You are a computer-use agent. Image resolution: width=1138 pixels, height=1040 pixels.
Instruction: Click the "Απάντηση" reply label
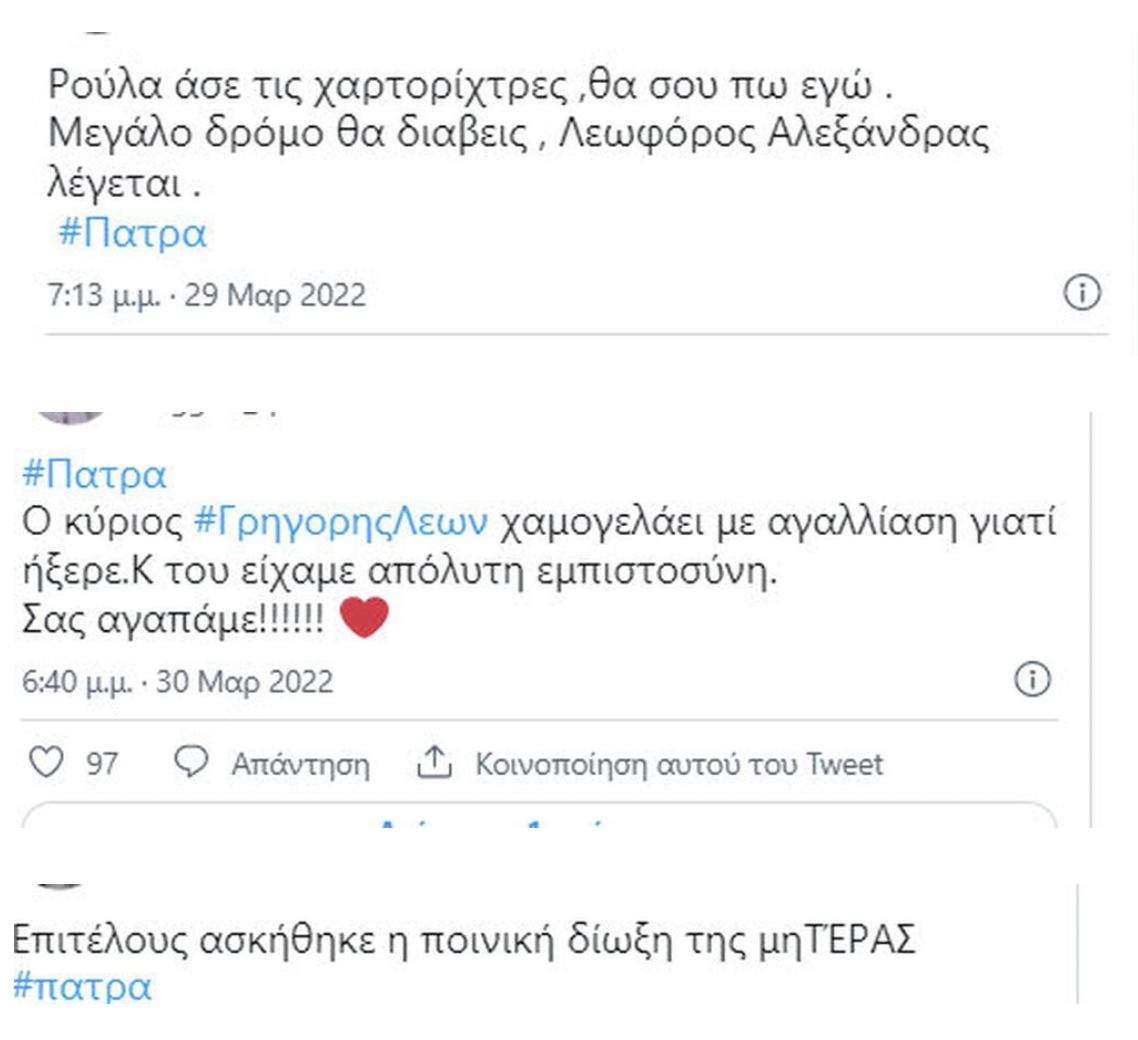[300, 765]
